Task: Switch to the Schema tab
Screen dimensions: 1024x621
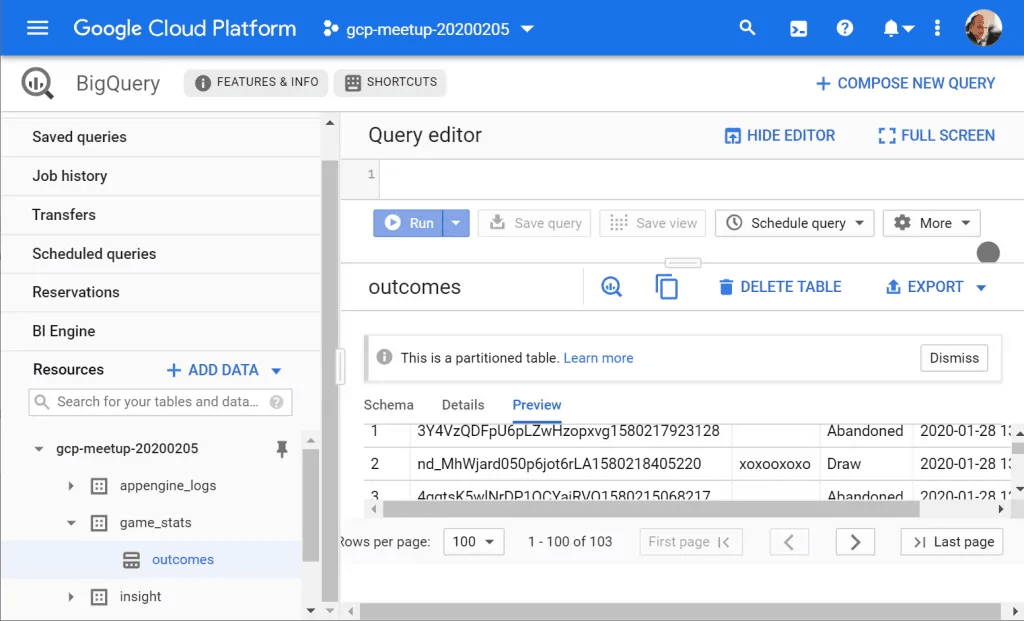Action: point(389,405)
